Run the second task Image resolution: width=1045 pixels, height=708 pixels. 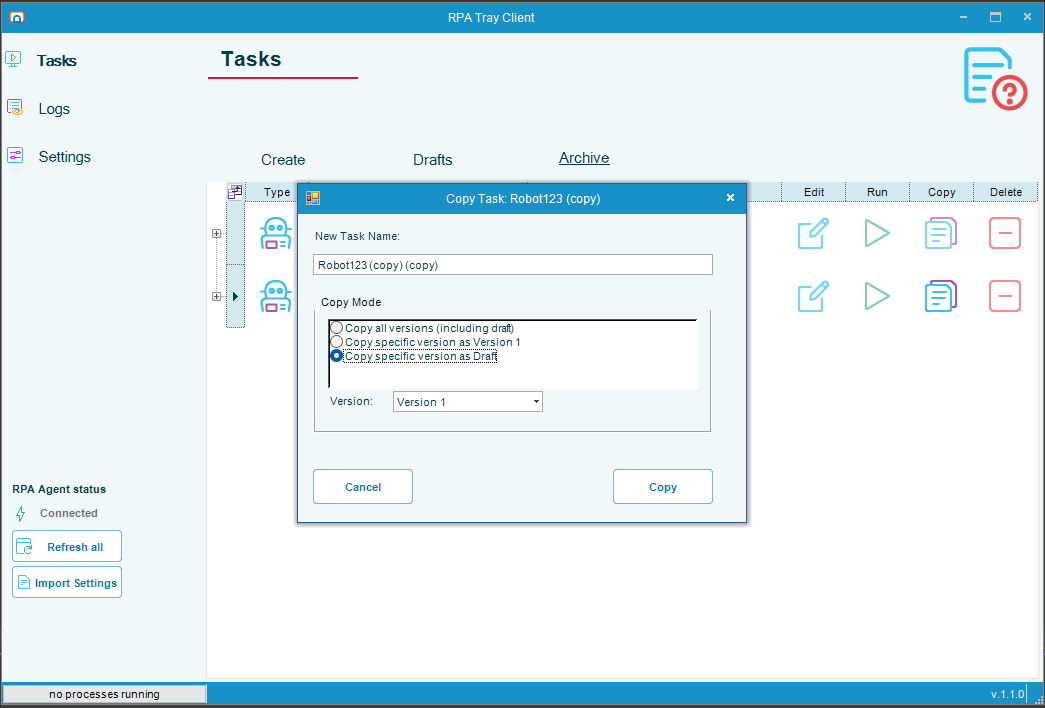click(x=877, y=296)
